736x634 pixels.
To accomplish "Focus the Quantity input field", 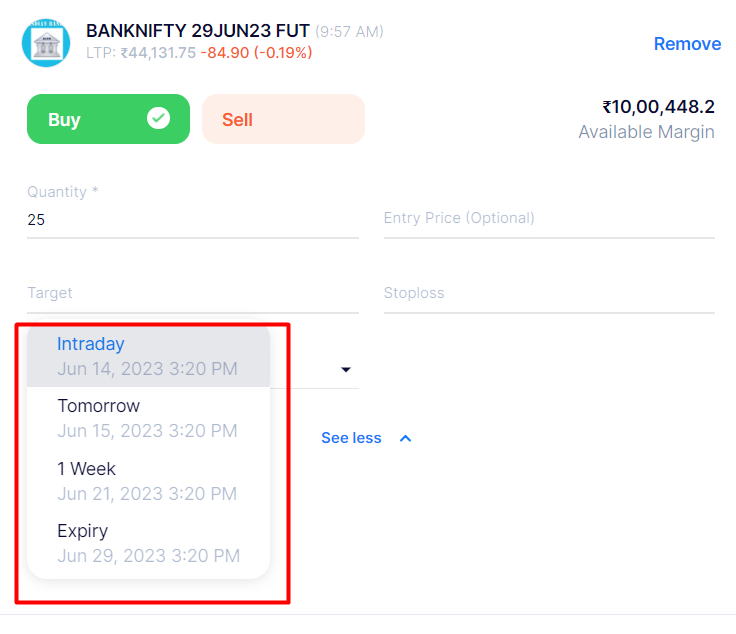I will 192,219.
